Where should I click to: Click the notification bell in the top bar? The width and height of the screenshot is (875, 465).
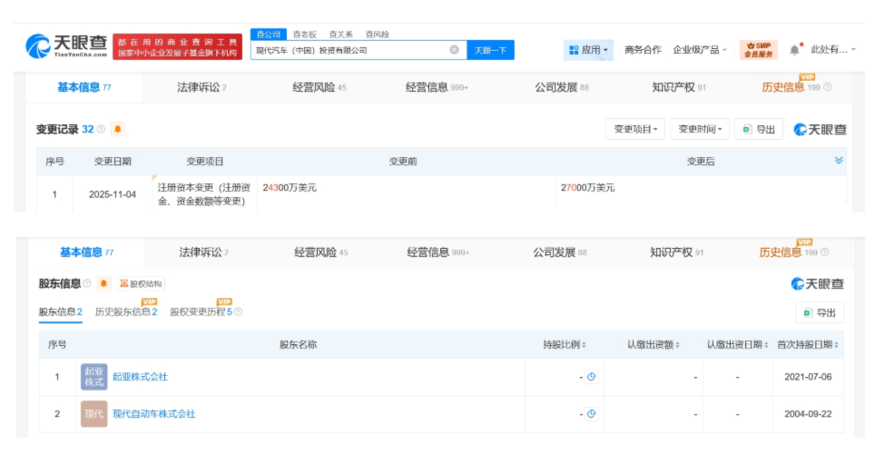point(795,49)
